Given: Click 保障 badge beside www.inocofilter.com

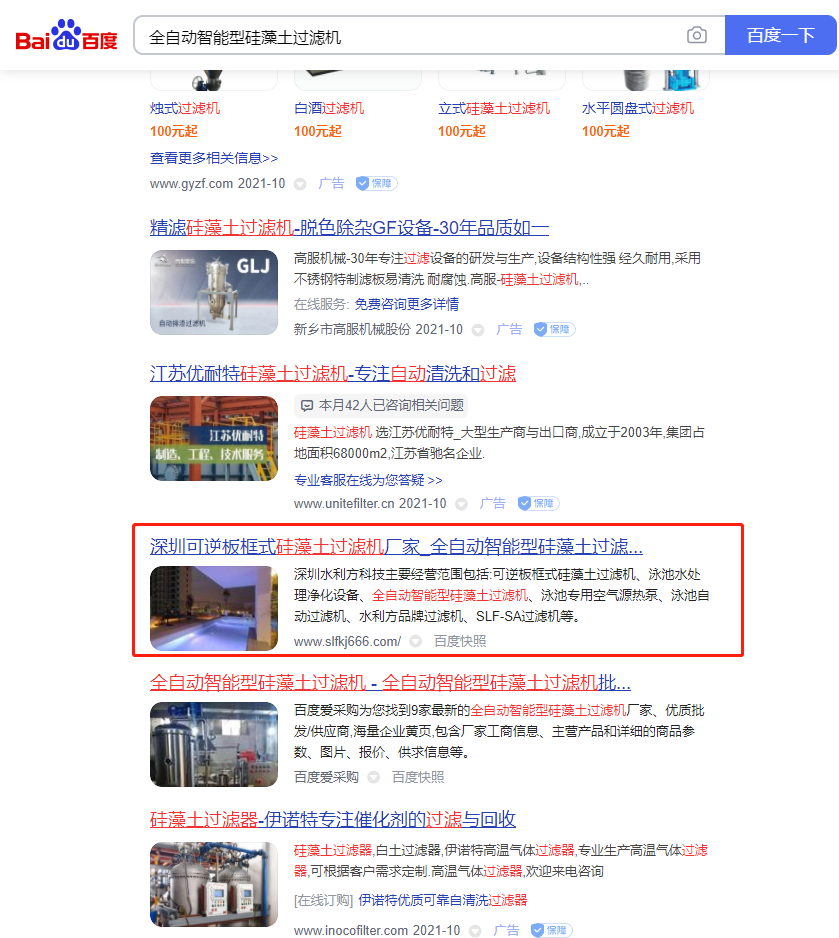Looking at the screenshot, I should pos(551,930).
